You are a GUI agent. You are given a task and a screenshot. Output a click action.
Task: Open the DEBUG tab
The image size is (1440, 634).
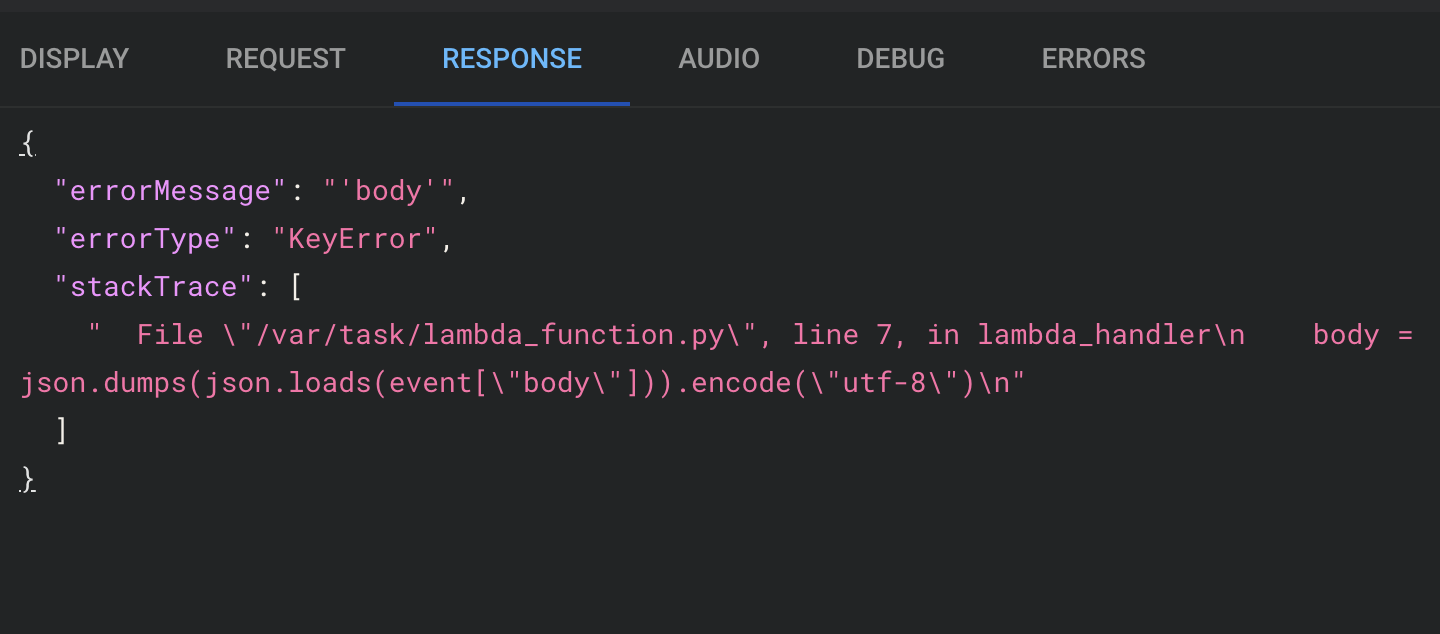coord(900,59)
